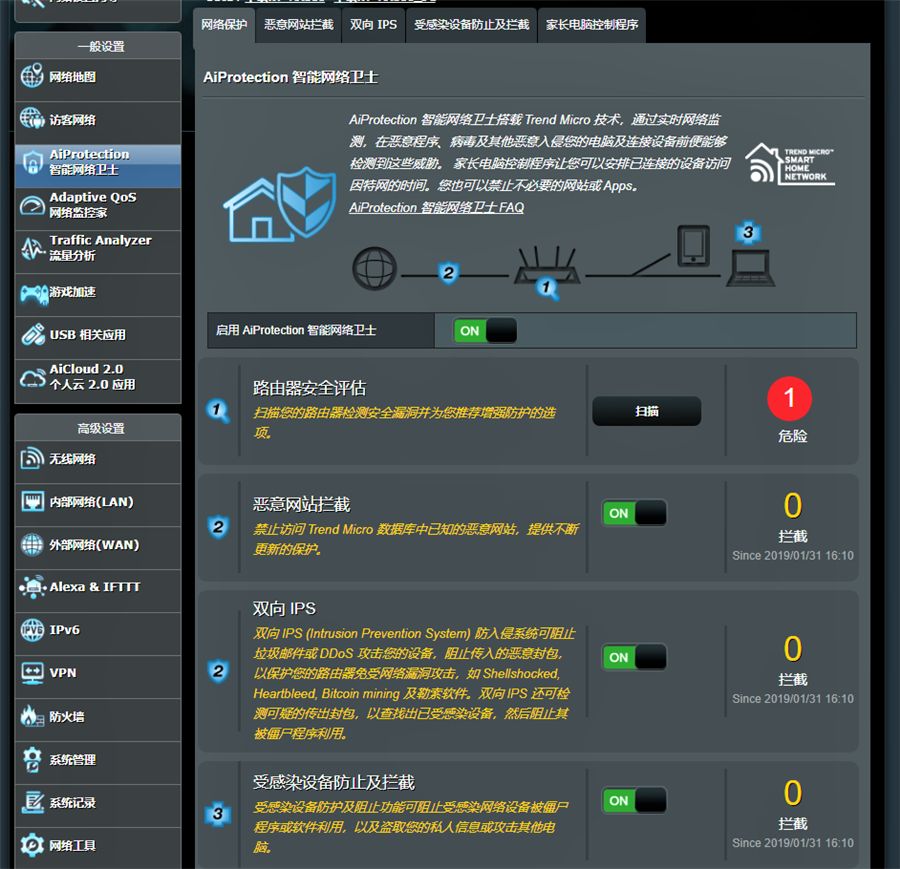Toggle 启用 AiProtection 智能网络卫士 switch

486,331
